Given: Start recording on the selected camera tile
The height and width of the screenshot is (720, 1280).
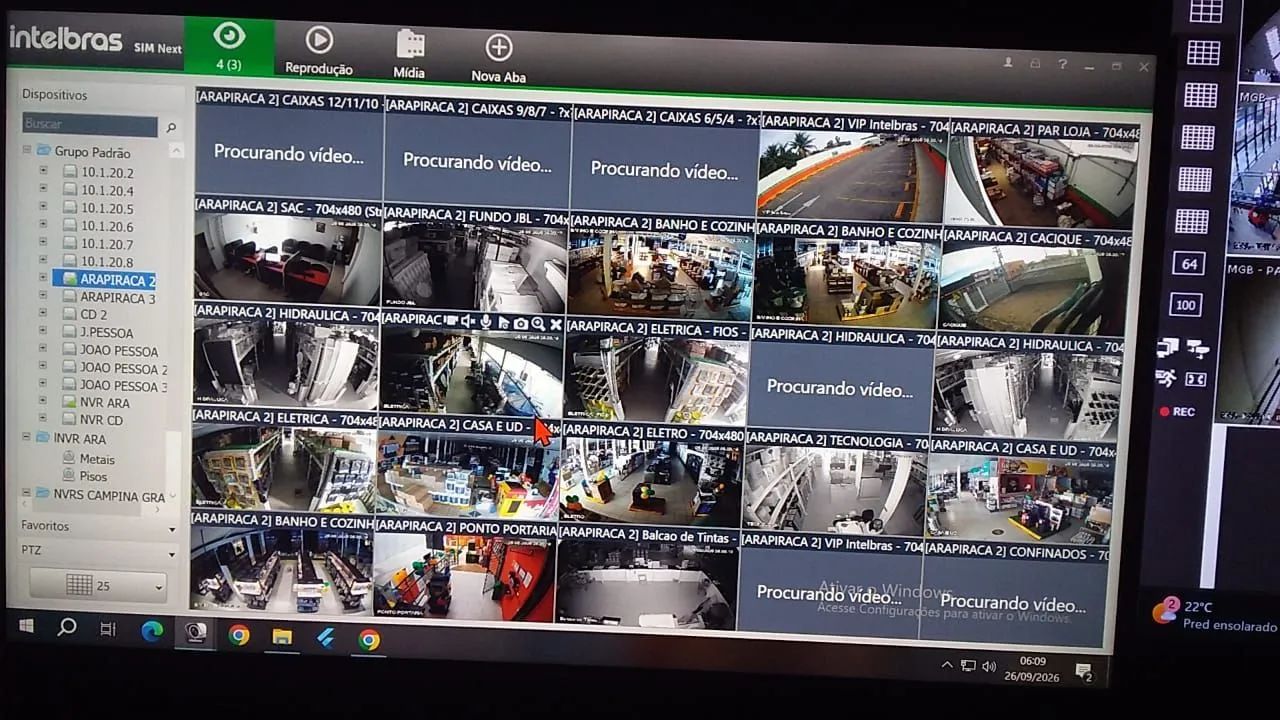Looking at the screenshot, I should point(452,321).
